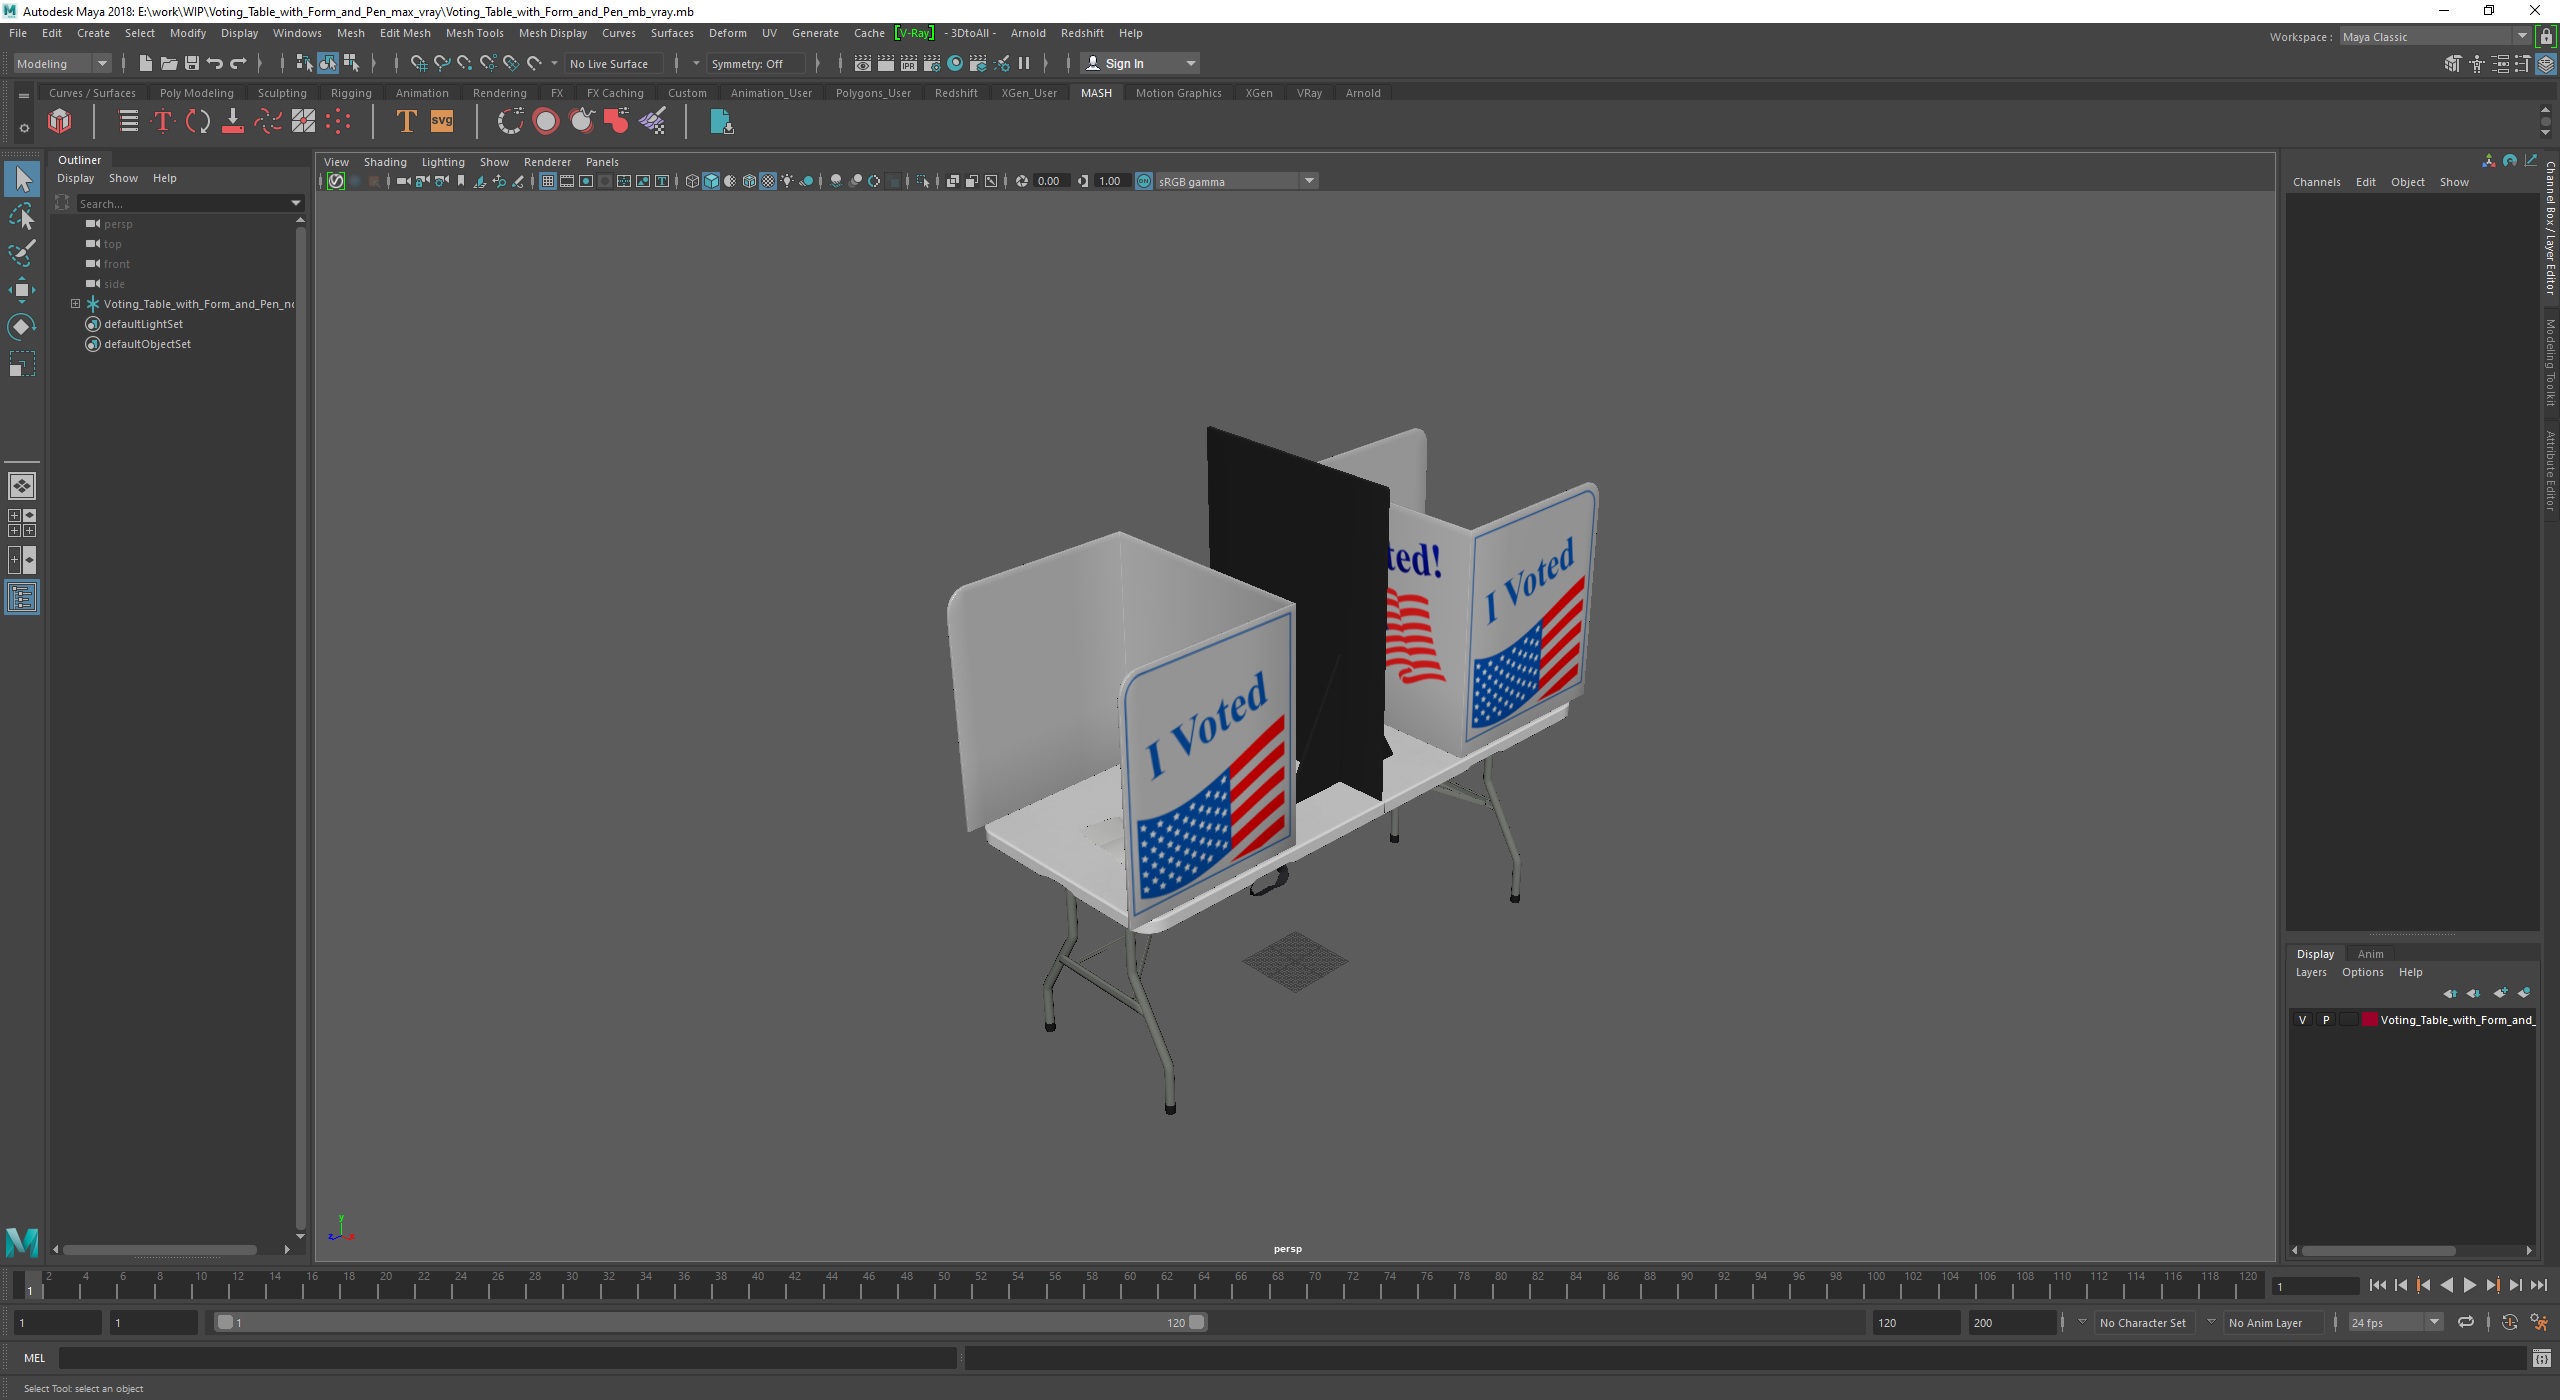The width and height of the screenshot is (2560, 1400).
Task: Select defaultLightSet in Outliner
Action: pos(143,324)
